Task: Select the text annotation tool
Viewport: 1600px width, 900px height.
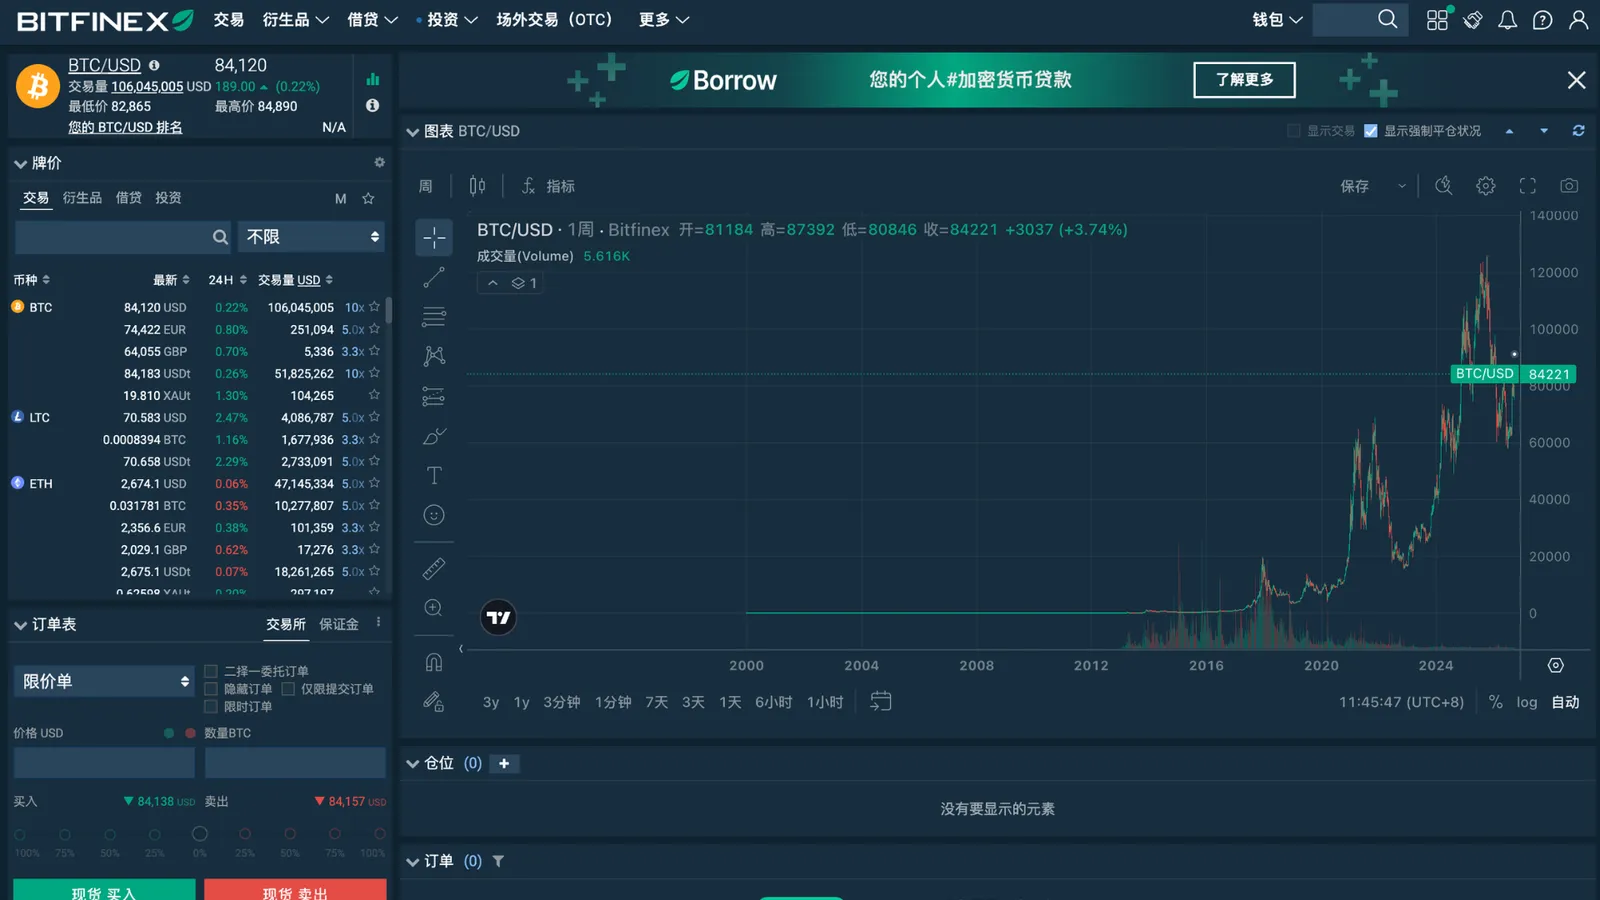Action: pos(434,476)
